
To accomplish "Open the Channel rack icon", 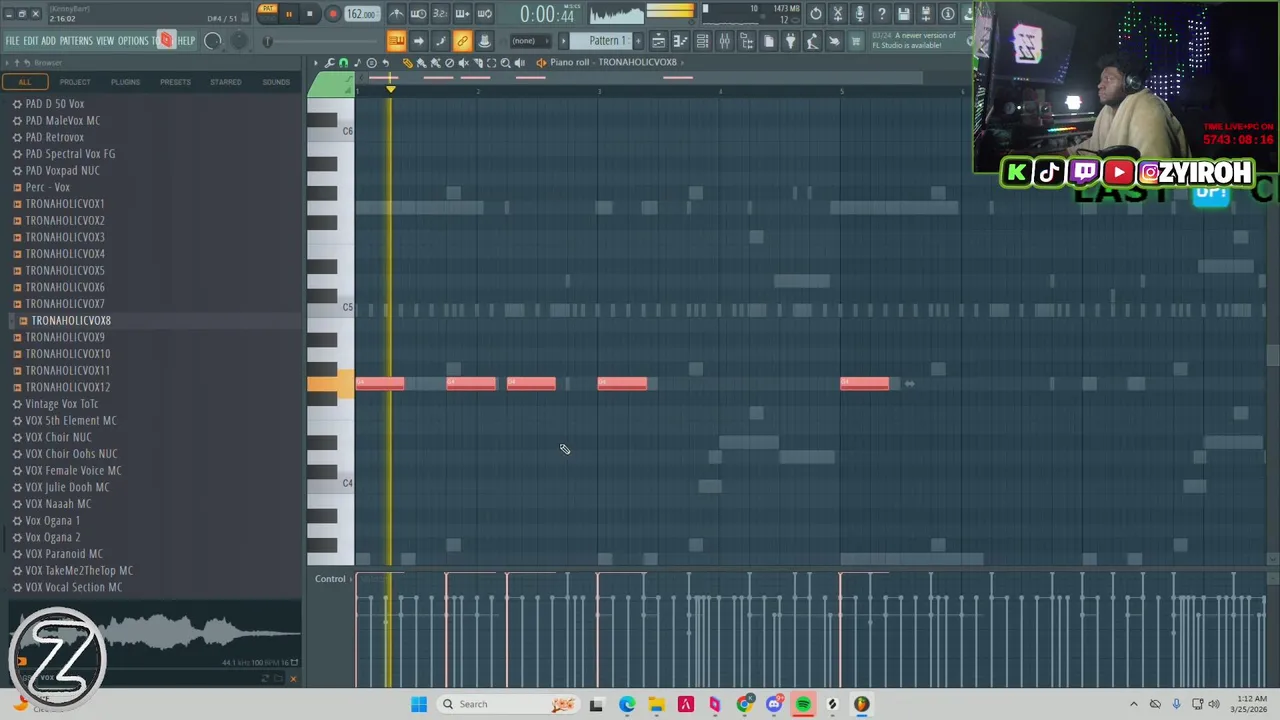I will [x=702, y=41].
